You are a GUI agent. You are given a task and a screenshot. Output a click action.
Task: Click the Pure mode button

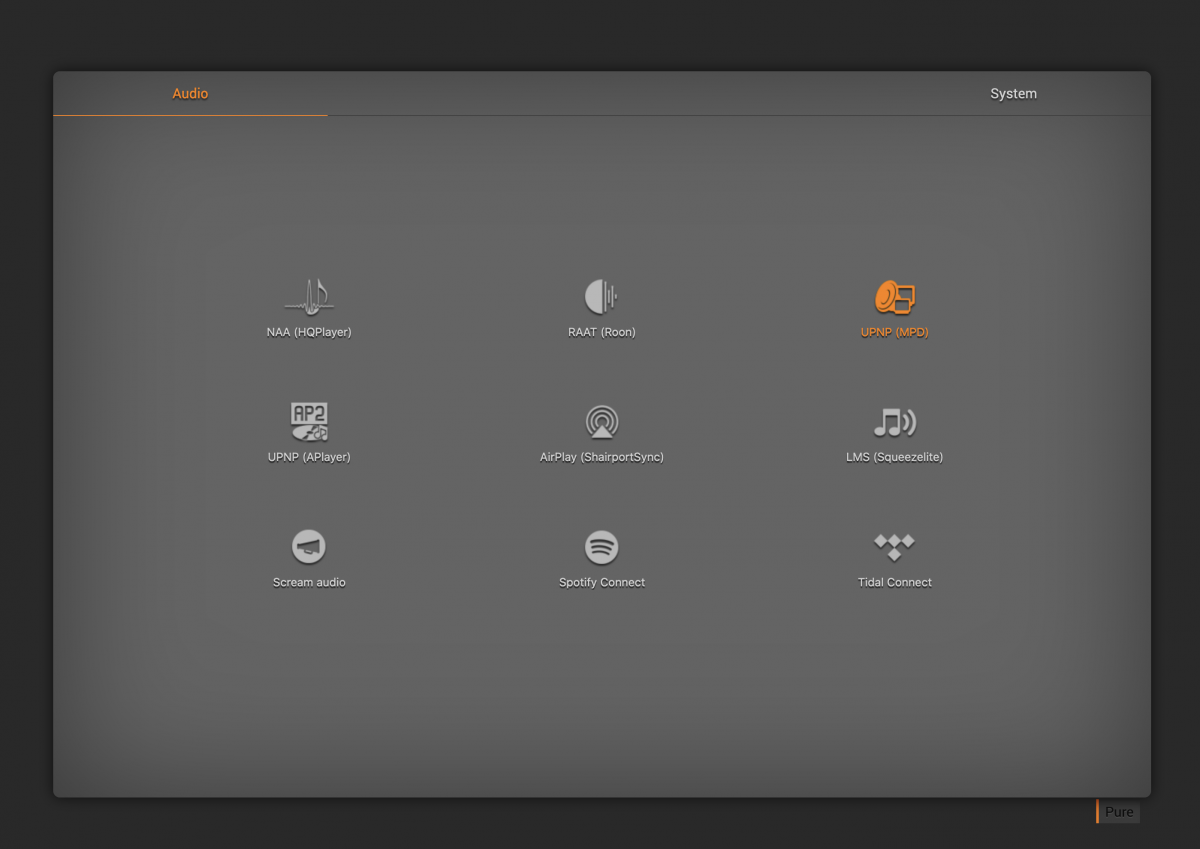[x=1118, y=812]
